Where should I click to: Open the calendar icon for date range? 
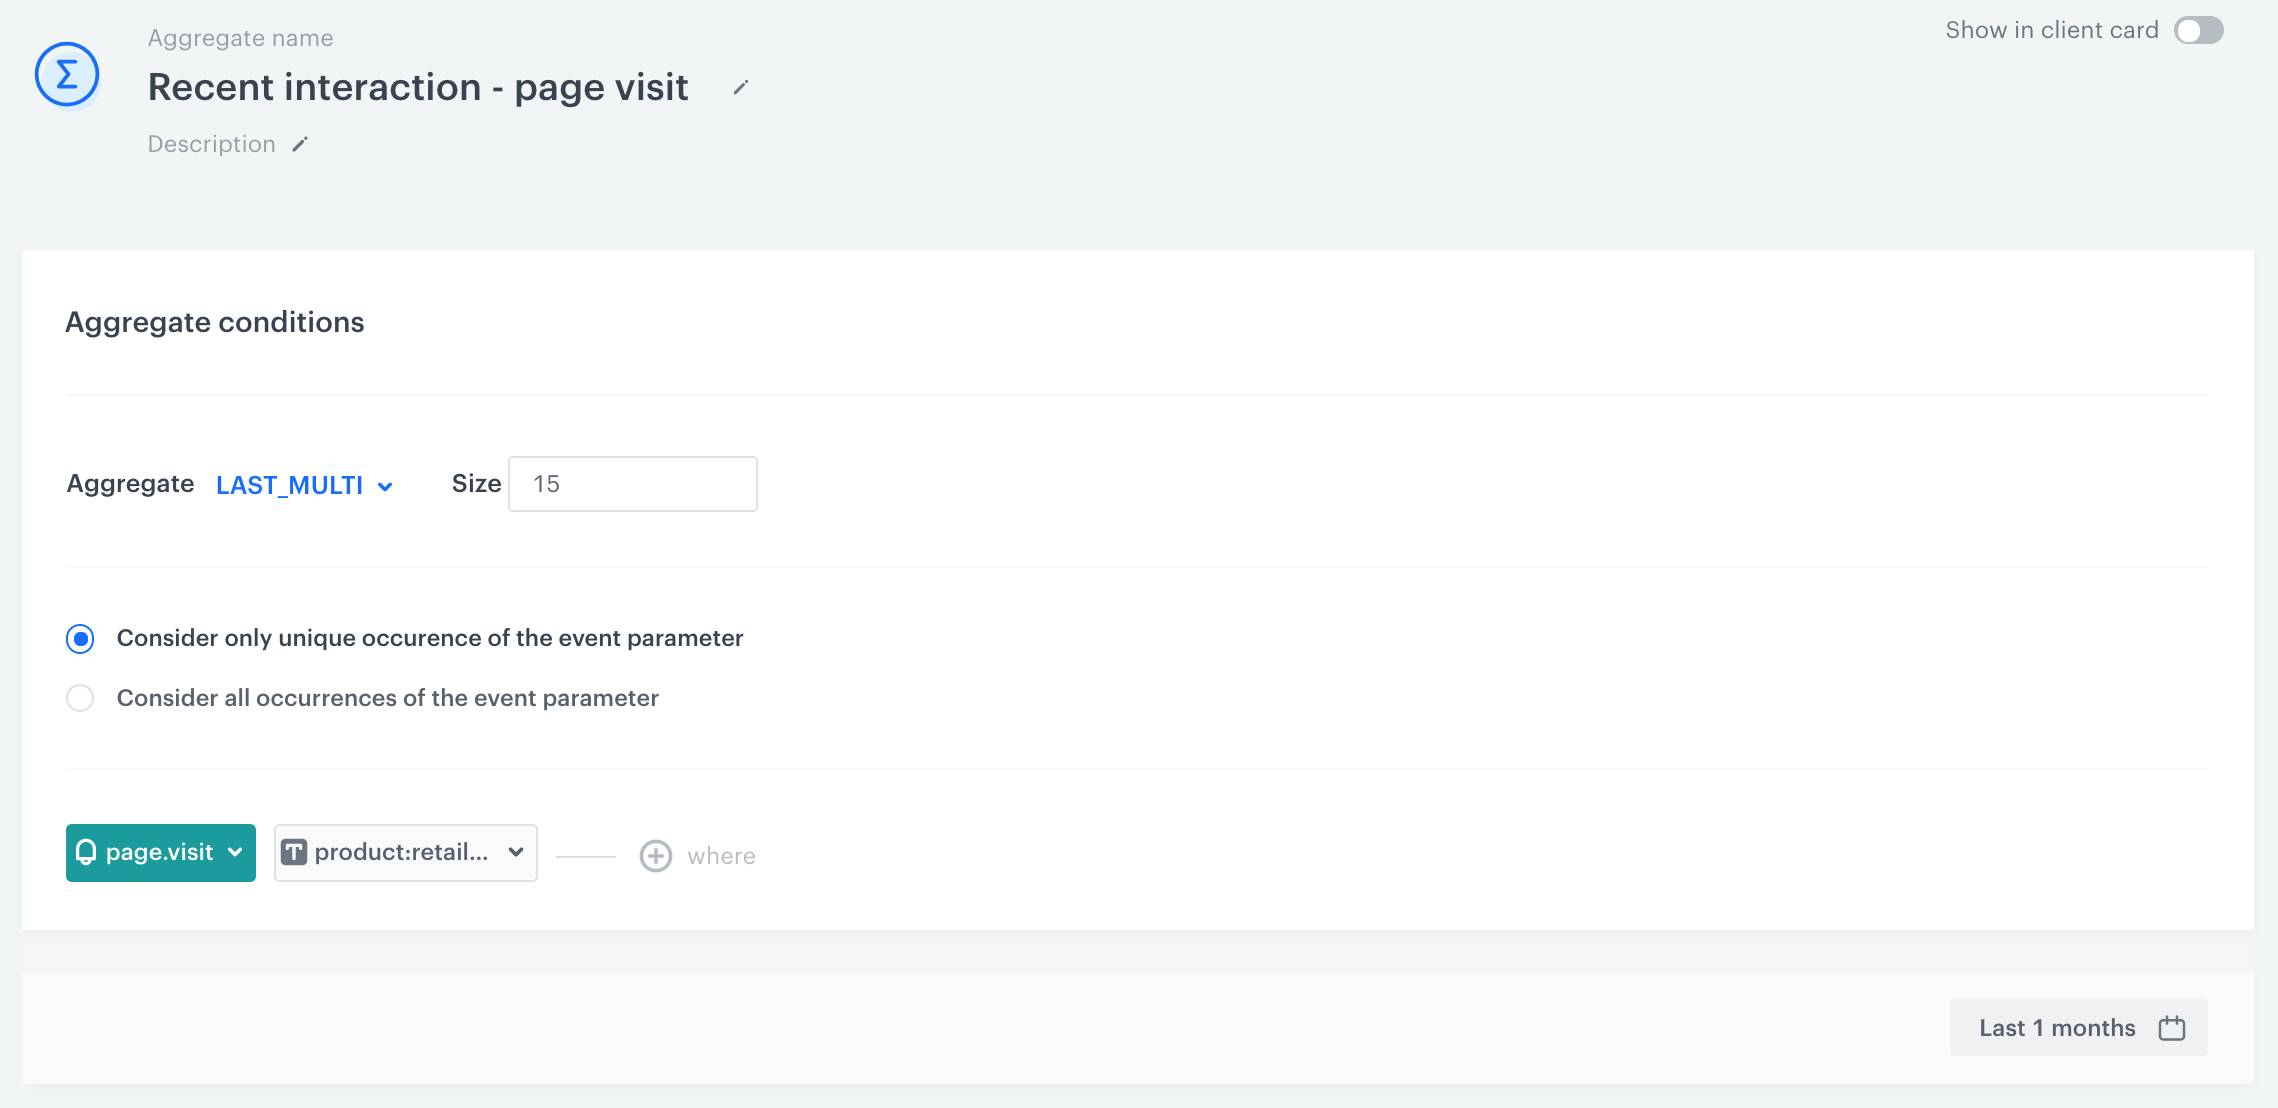point(2171,1028)
